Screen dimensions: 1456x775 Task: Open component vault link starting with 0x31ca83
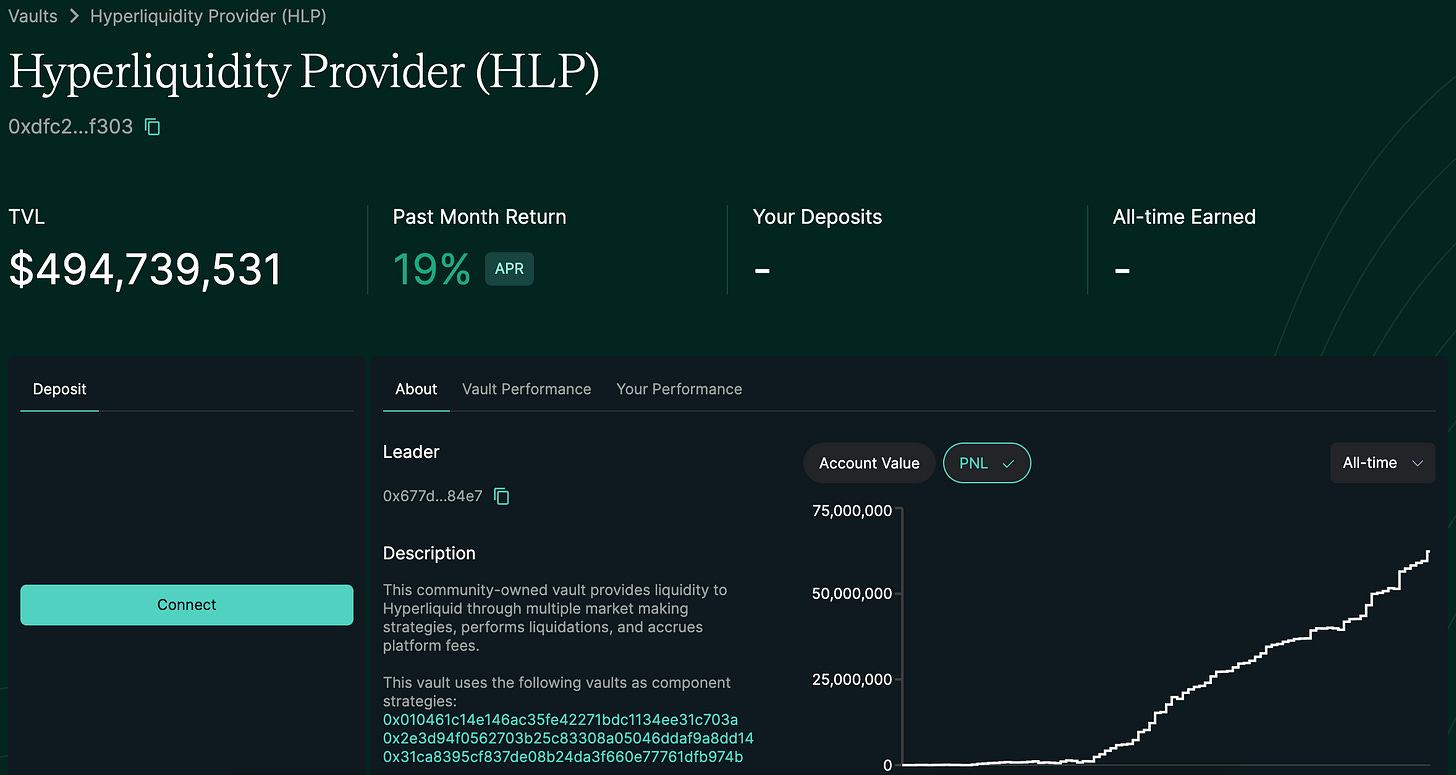point(563,757)
